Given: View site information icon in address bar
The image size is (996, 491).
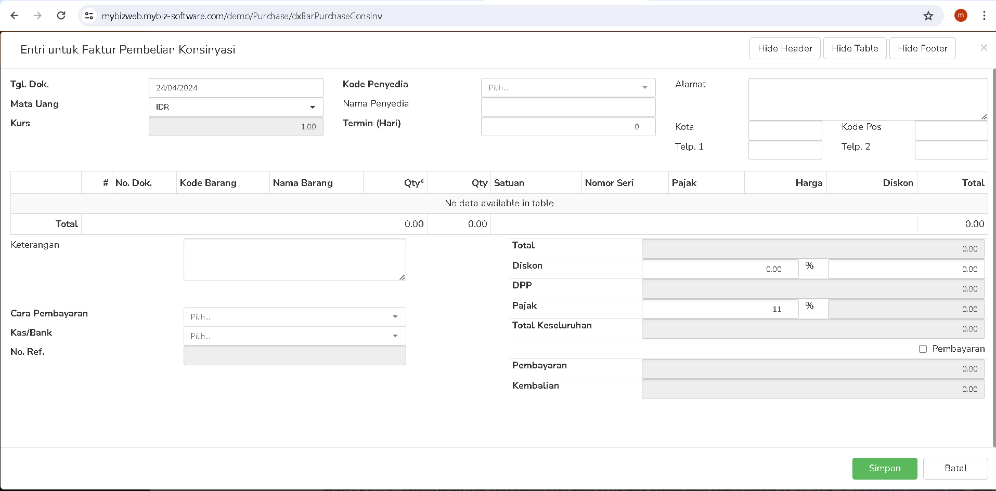Looking at the screenshot, I should [x=89, y=15].
